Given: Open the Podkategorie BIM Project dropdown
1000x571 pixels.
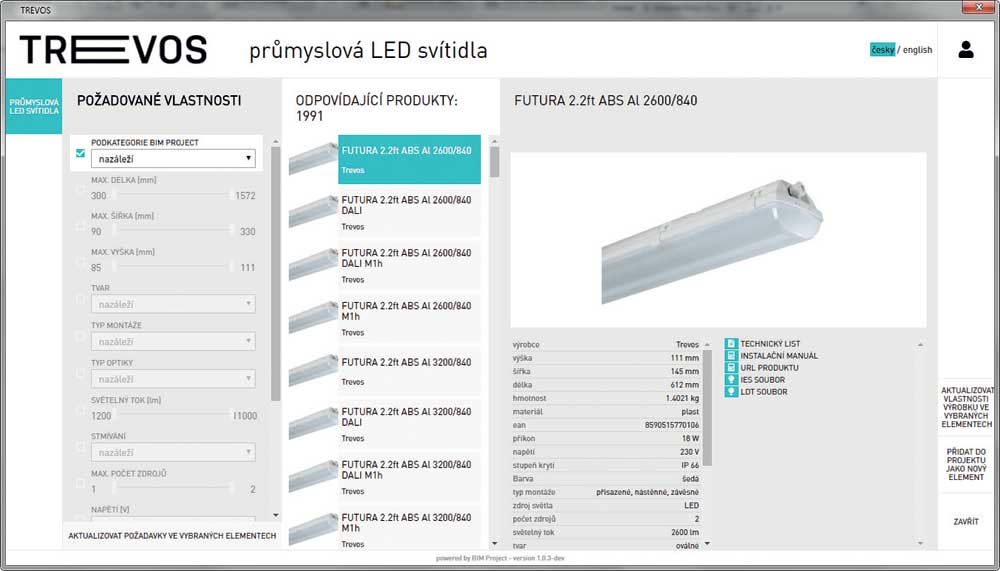Looking at the screenshot, I should pyautogui.click(x=173, y=159).
